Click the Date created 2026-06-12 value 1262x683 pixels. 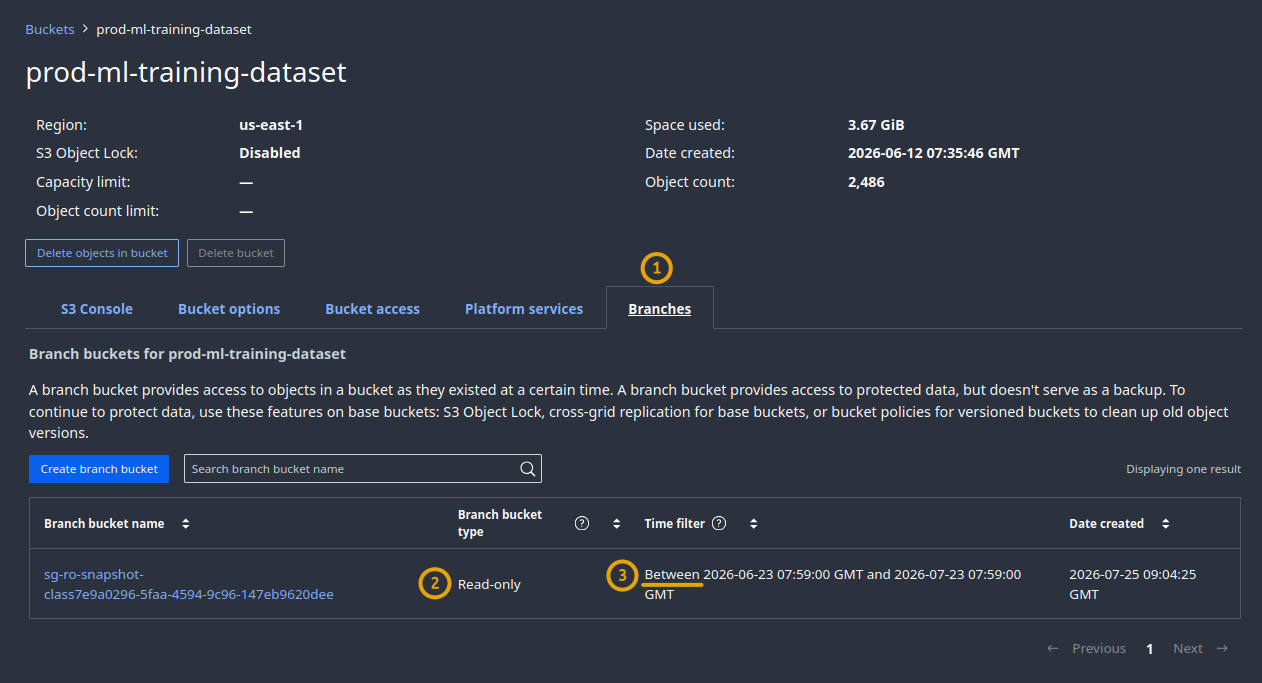[x=934, y=153]
